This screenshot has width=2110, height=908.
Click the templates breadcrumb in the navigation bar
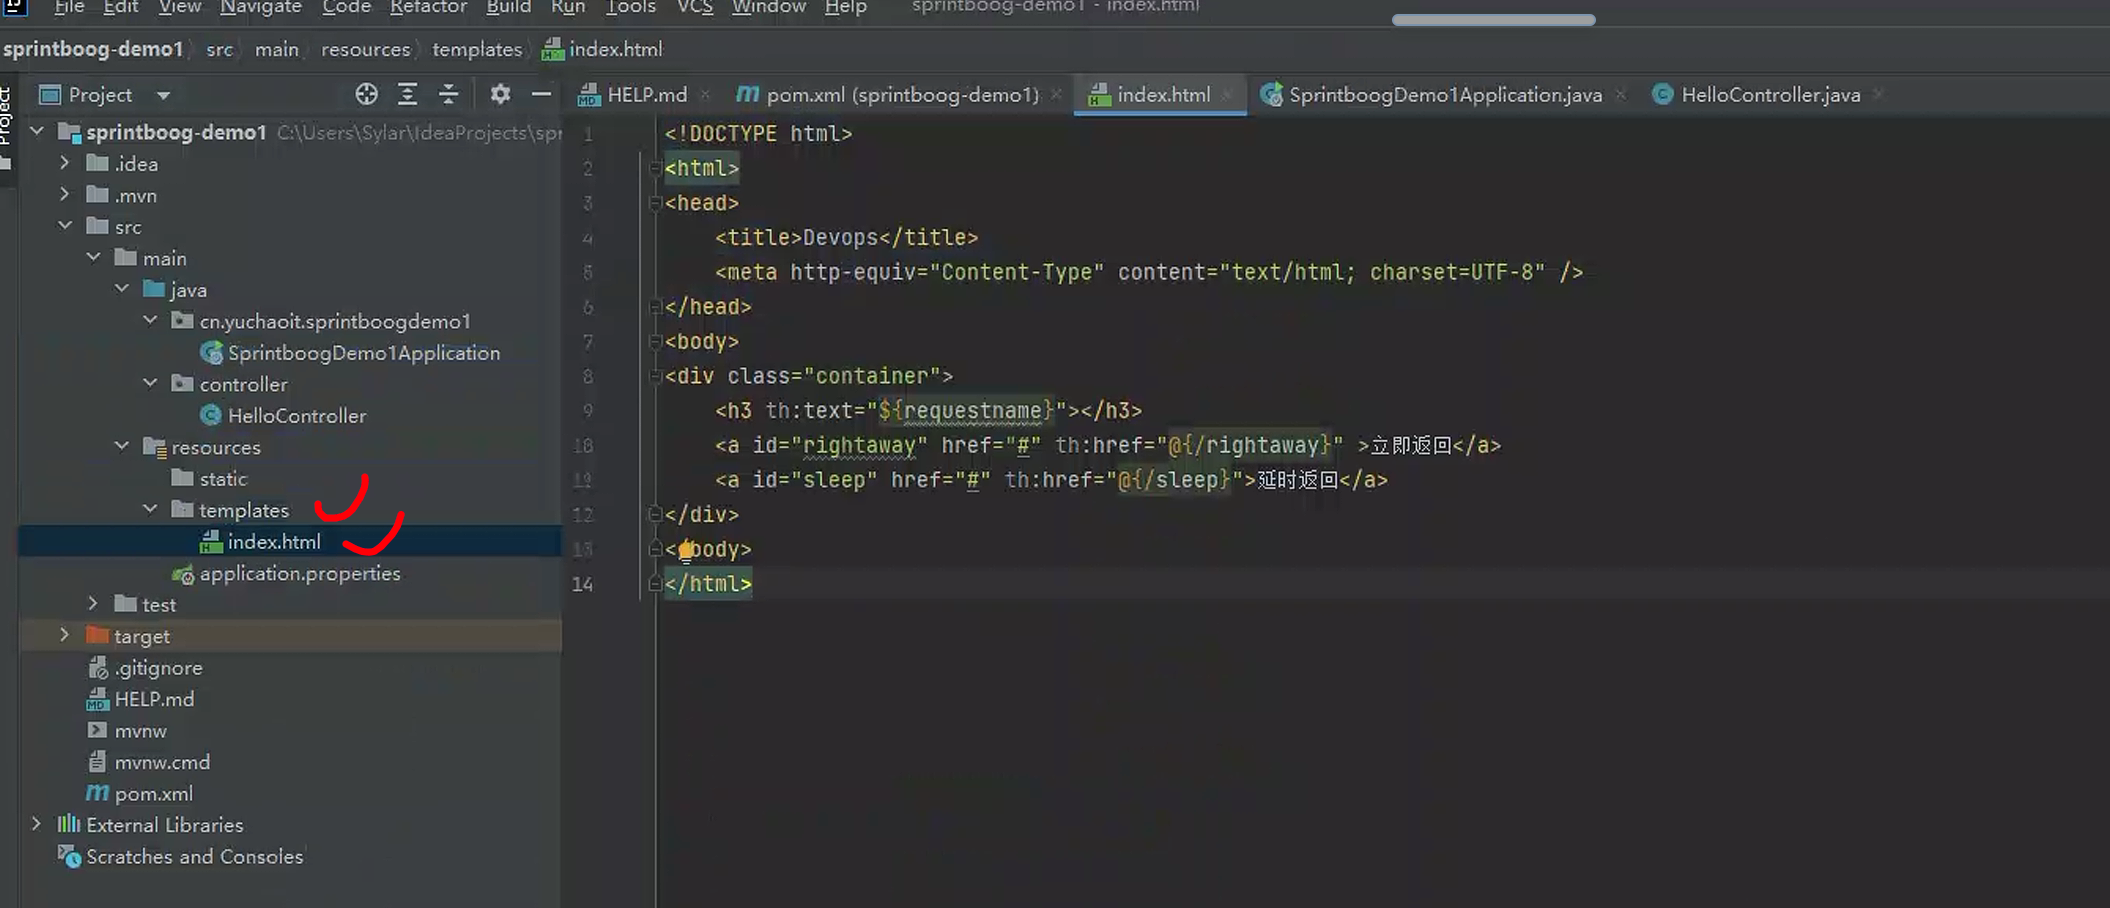(x=476, y=49)
